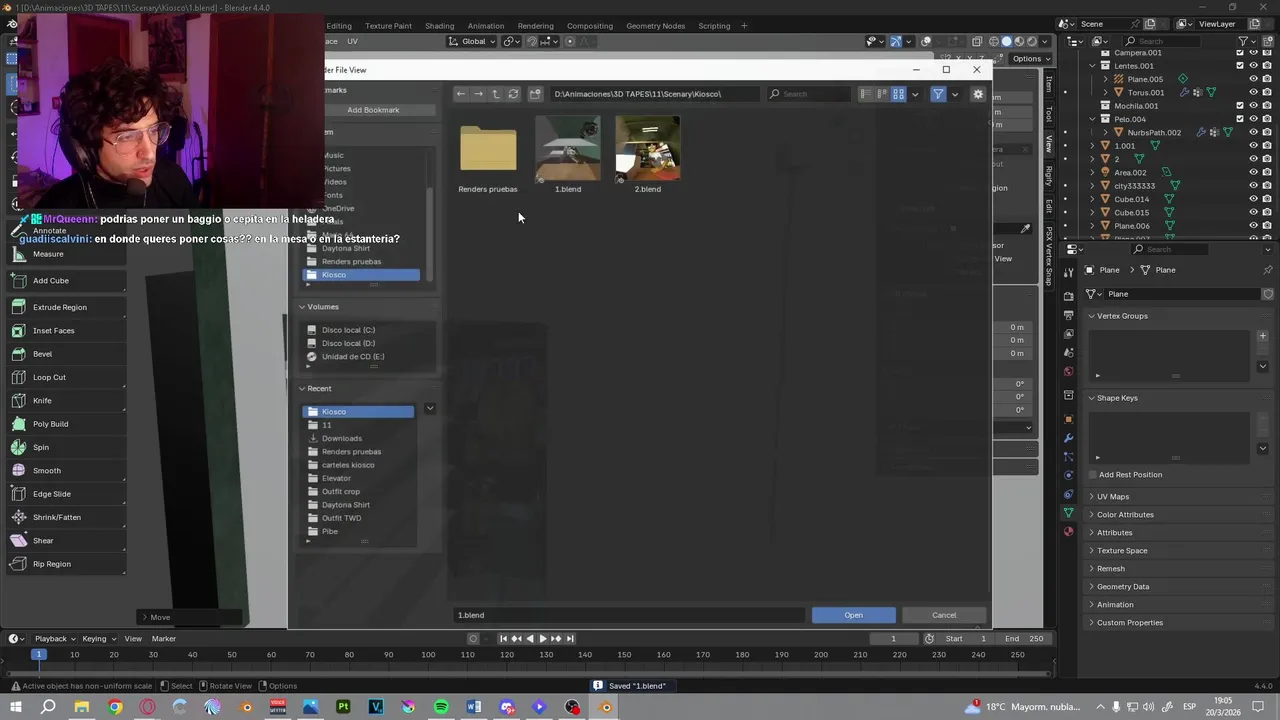Switch to thumbnail display mode

tap(899, 94)
